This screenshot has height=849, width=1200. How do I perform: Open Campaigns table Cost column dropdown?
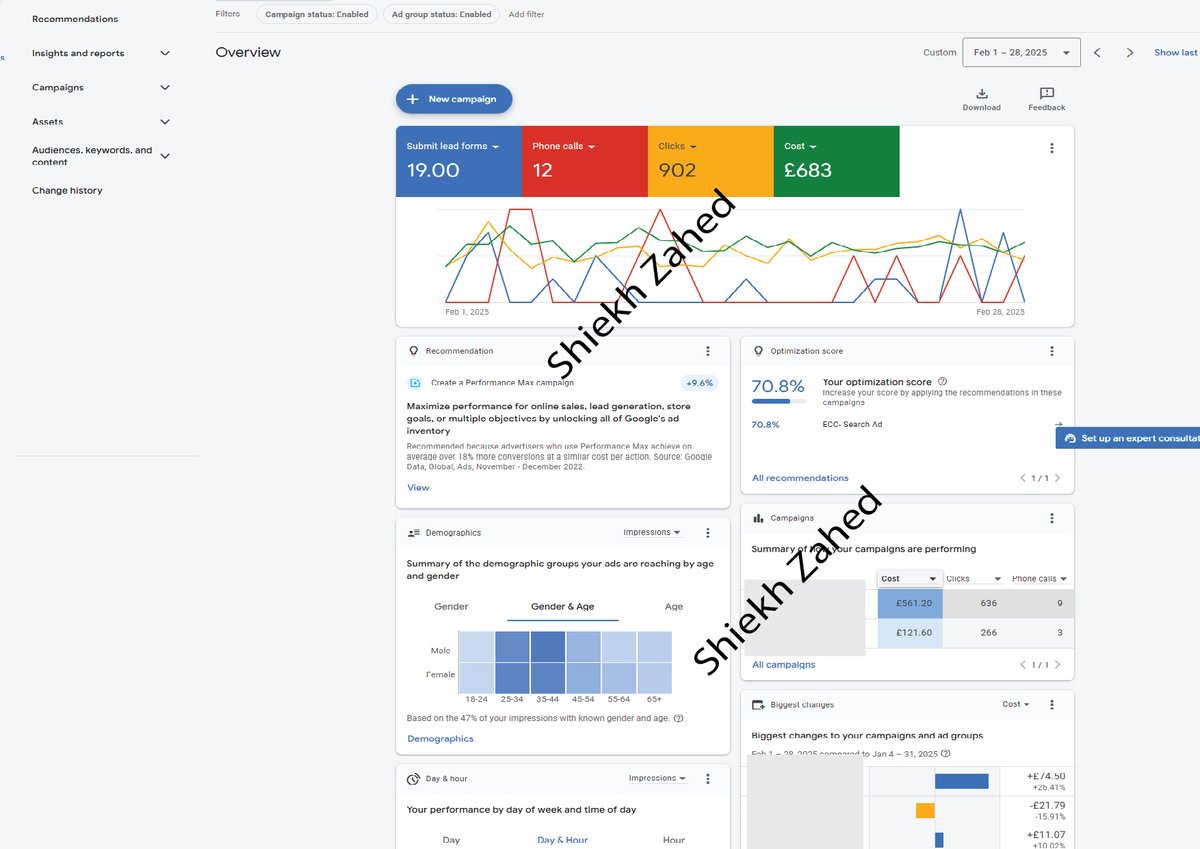(910, 579)
